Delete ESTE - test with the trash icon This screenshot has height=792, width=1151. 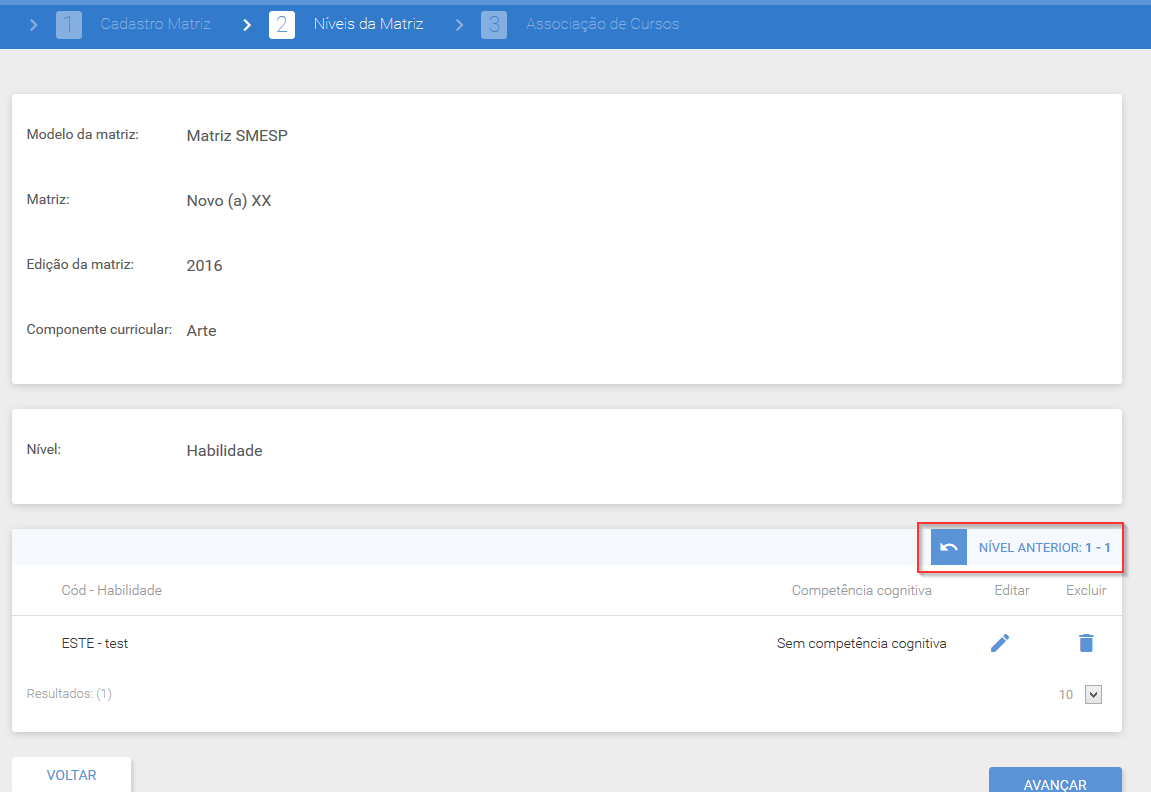pos(1086,643)
